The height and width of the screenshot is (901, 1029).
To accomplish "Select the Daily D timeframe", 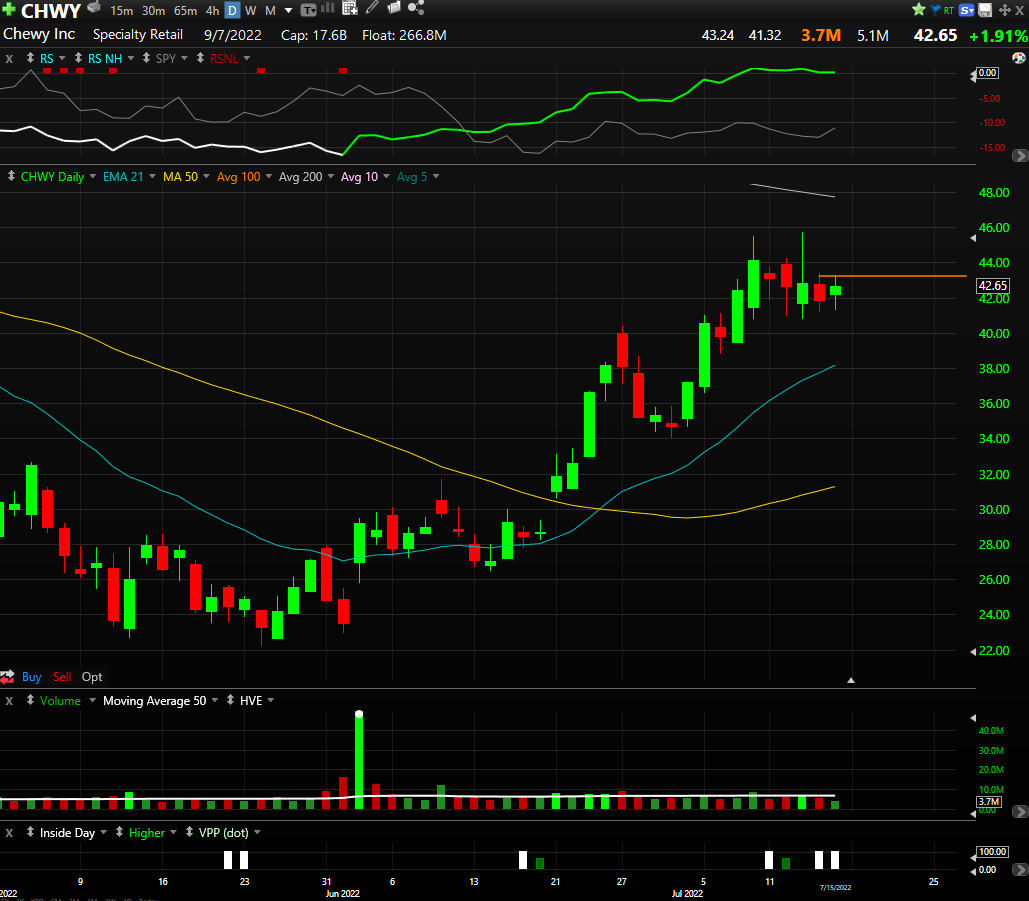I will (232, 10).
